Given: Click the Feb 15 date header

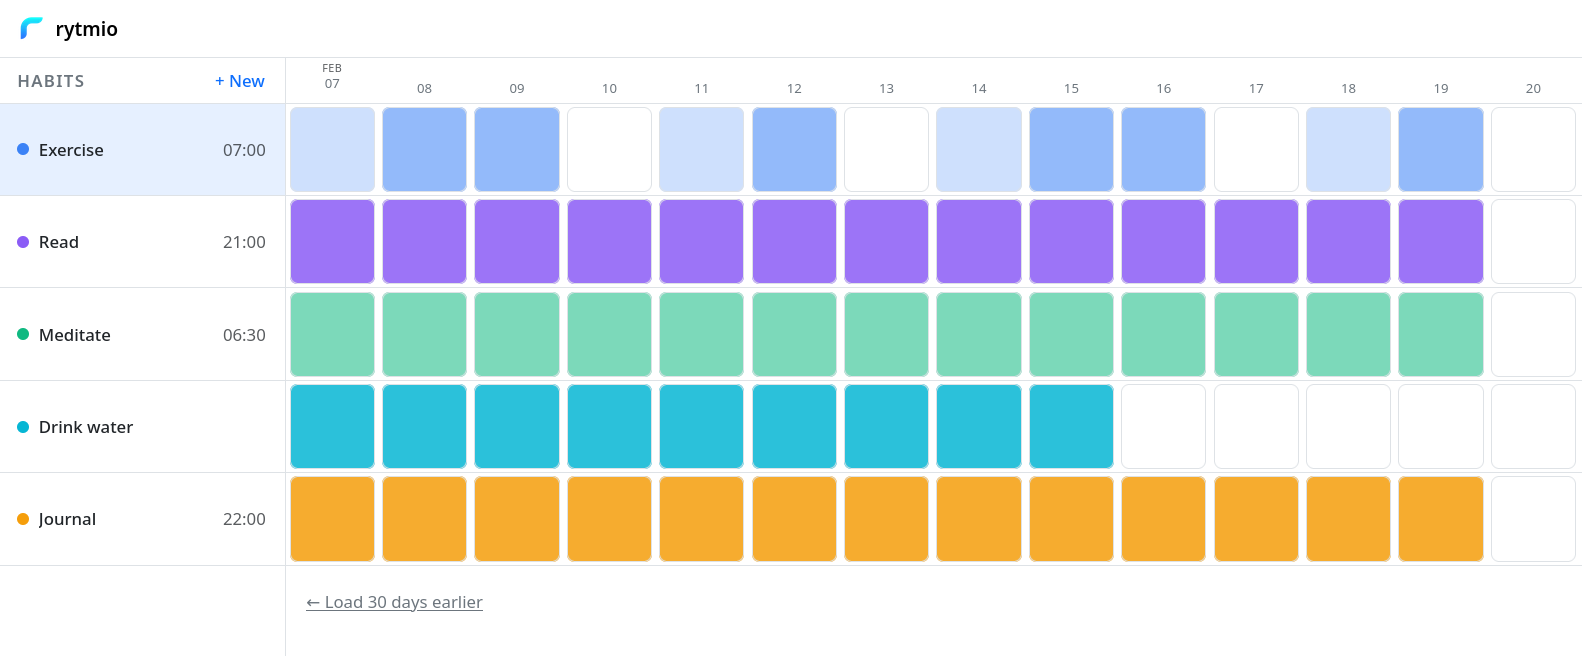Looking at the screenshot, I should (x=1071, y=88).
